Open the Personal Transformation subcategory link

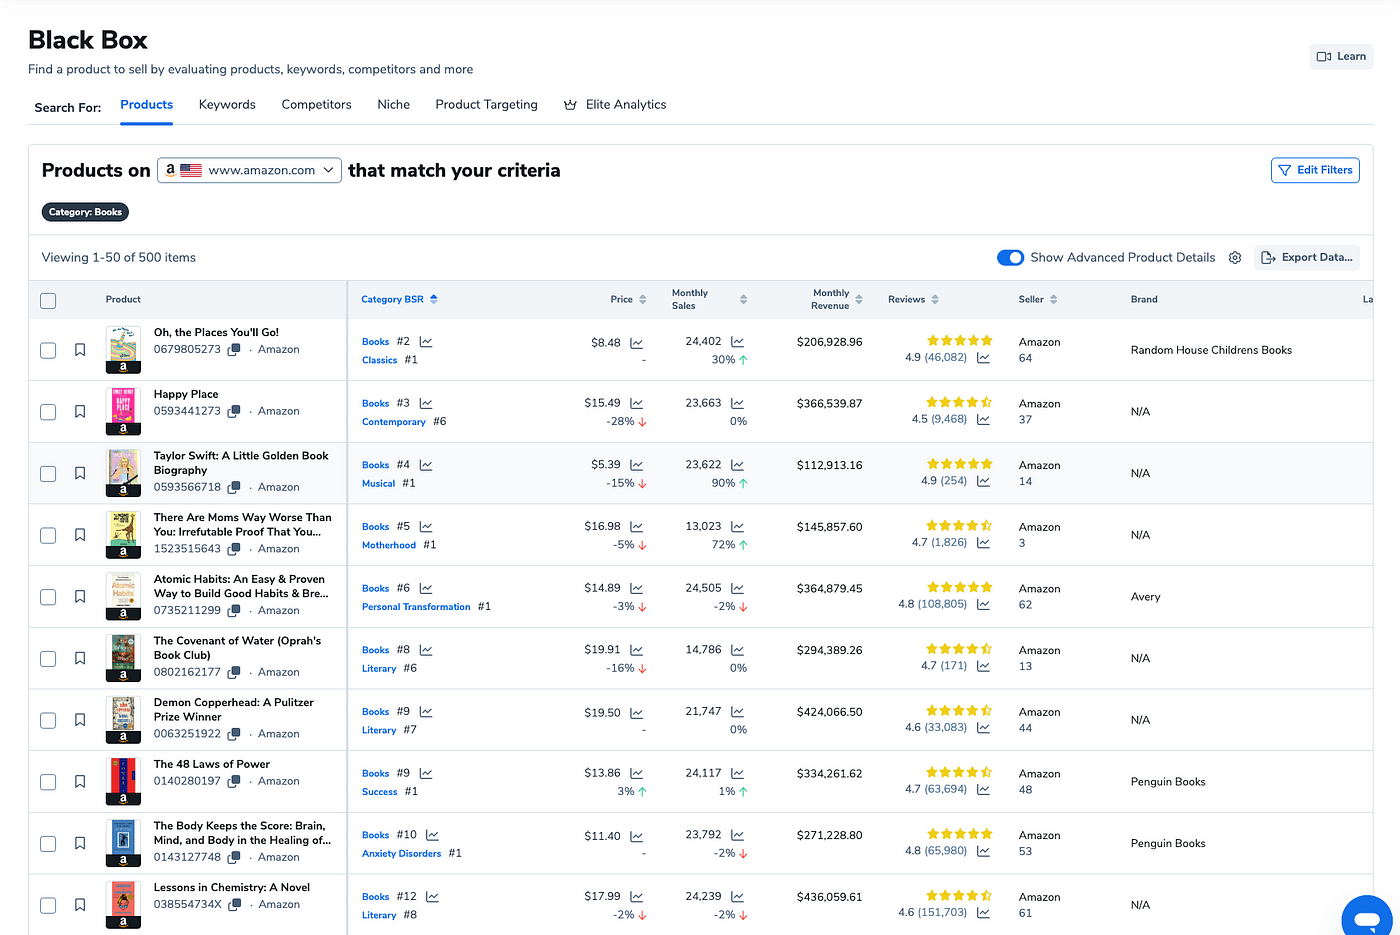(x=416, y=607)
